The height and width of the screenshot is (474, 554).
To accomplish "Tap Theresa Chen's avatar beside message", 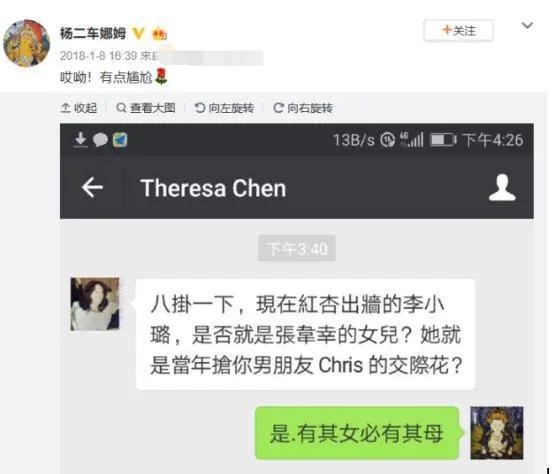I will point(95,304).
